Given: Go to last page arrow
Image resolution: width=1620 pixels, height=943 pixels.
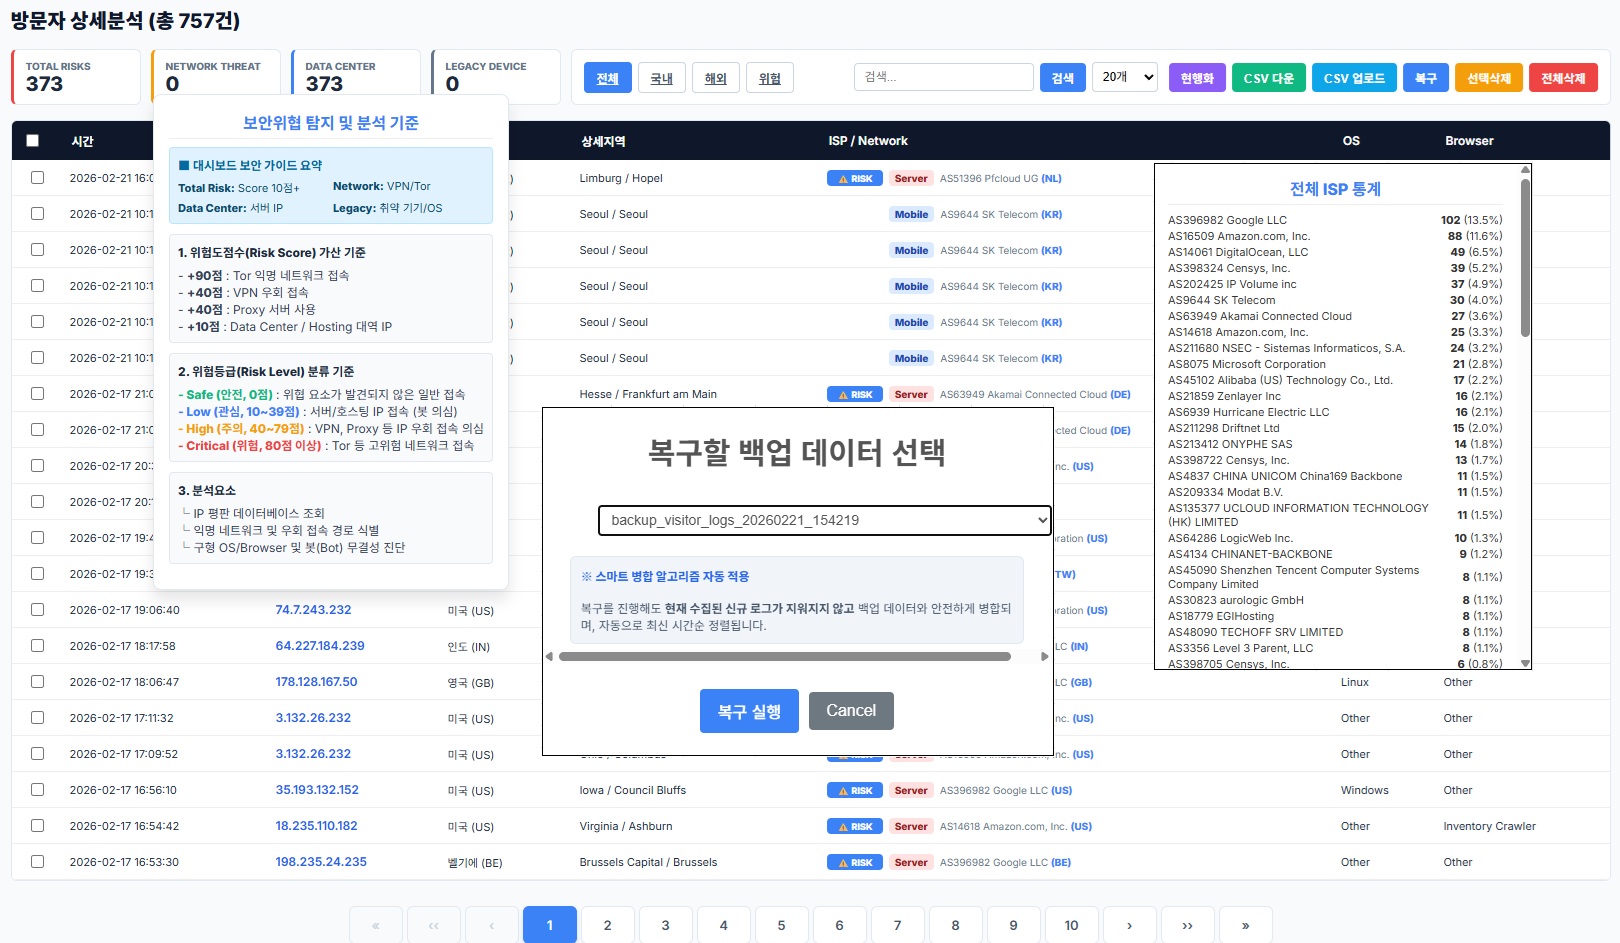Looking at the screenshot, I should coord(1246,925).
